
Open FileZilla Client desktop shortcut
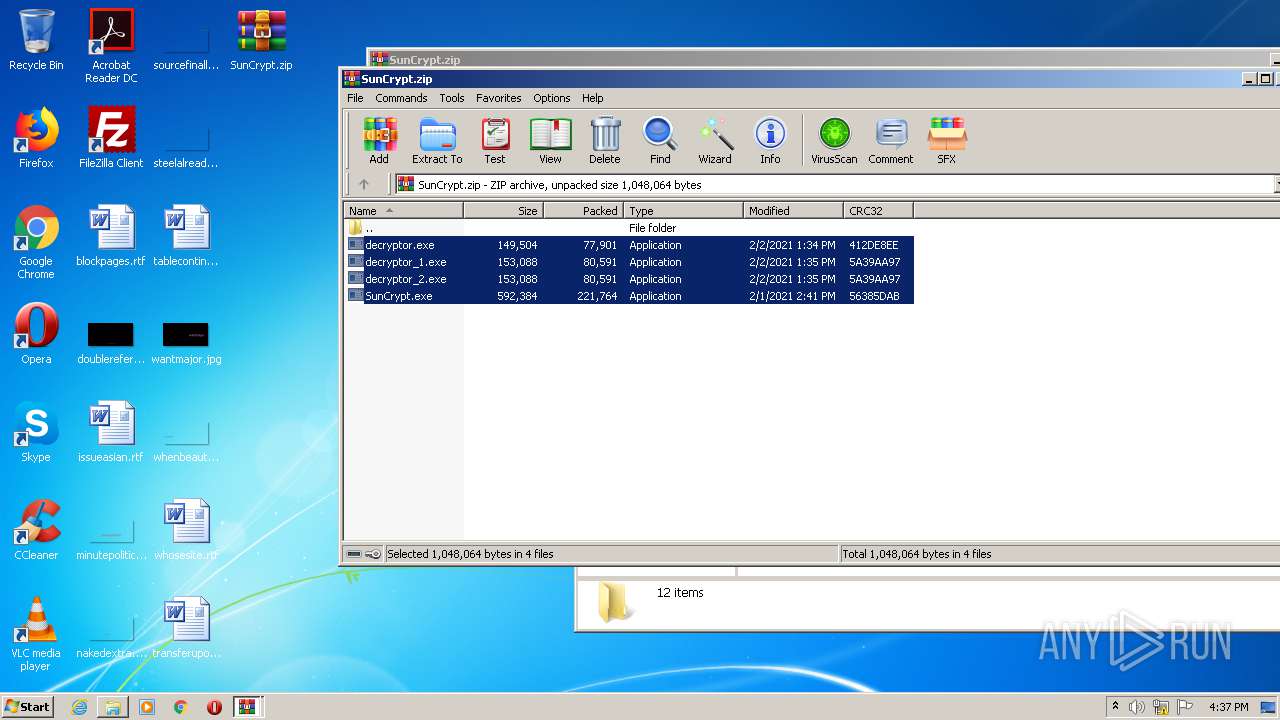click(x=111, y=138)
